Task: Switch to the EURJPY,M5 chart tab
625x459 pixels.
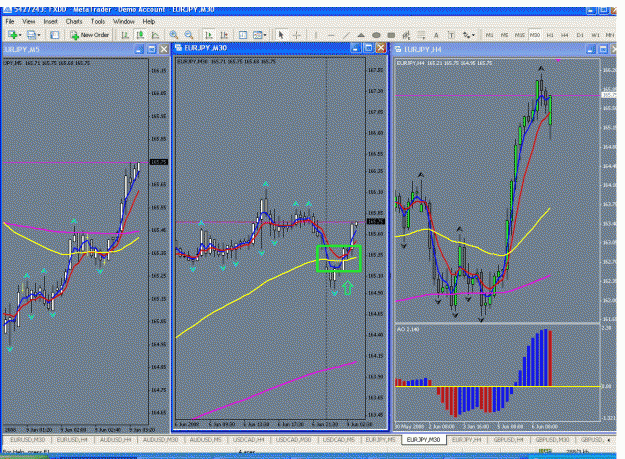Action: (381, 439)
